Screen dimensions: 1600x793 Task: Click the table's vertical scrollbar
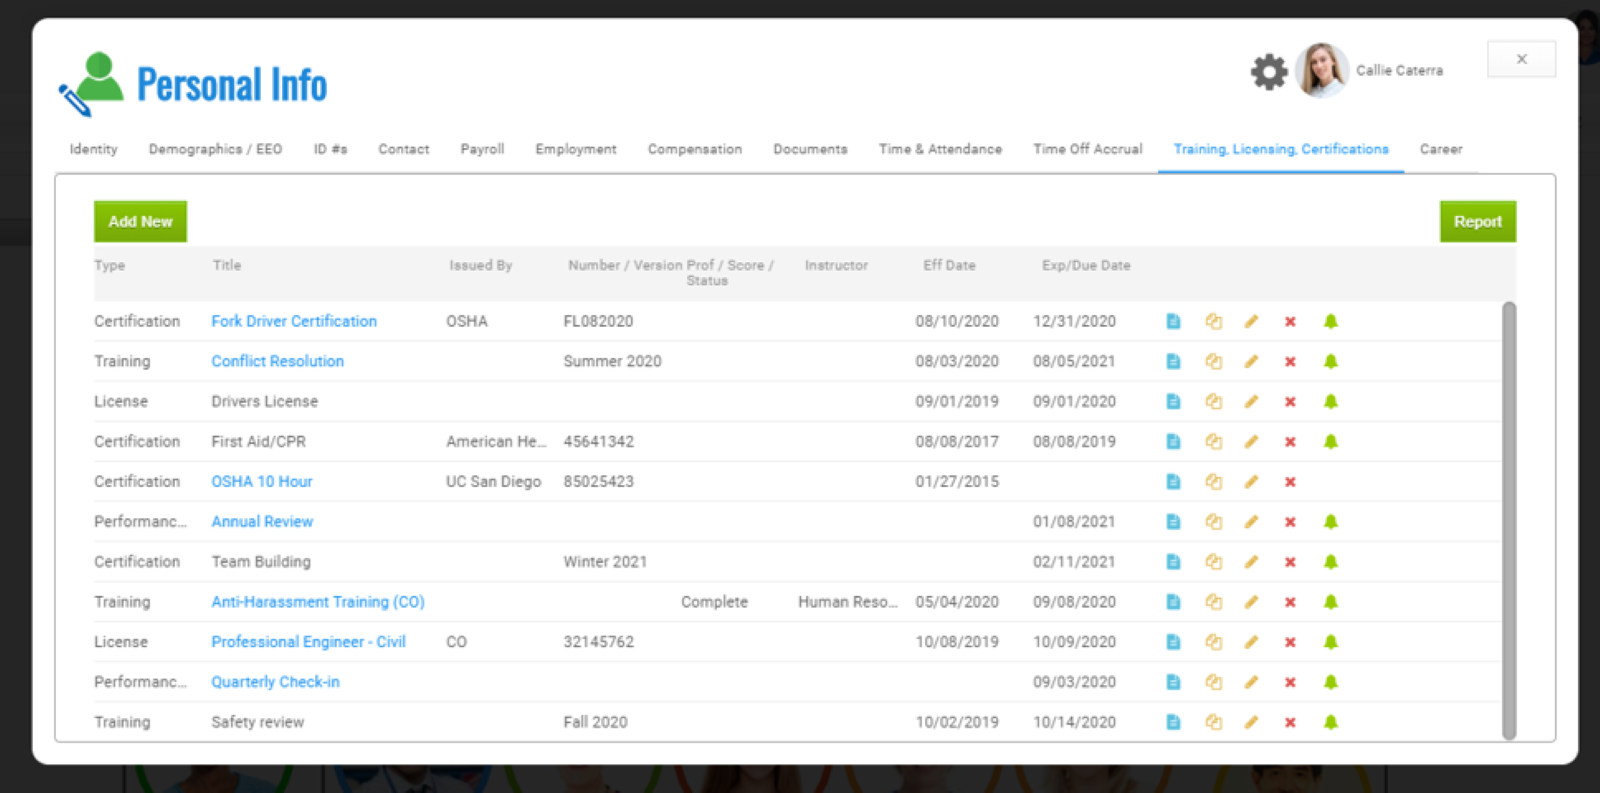point(1509,520)
